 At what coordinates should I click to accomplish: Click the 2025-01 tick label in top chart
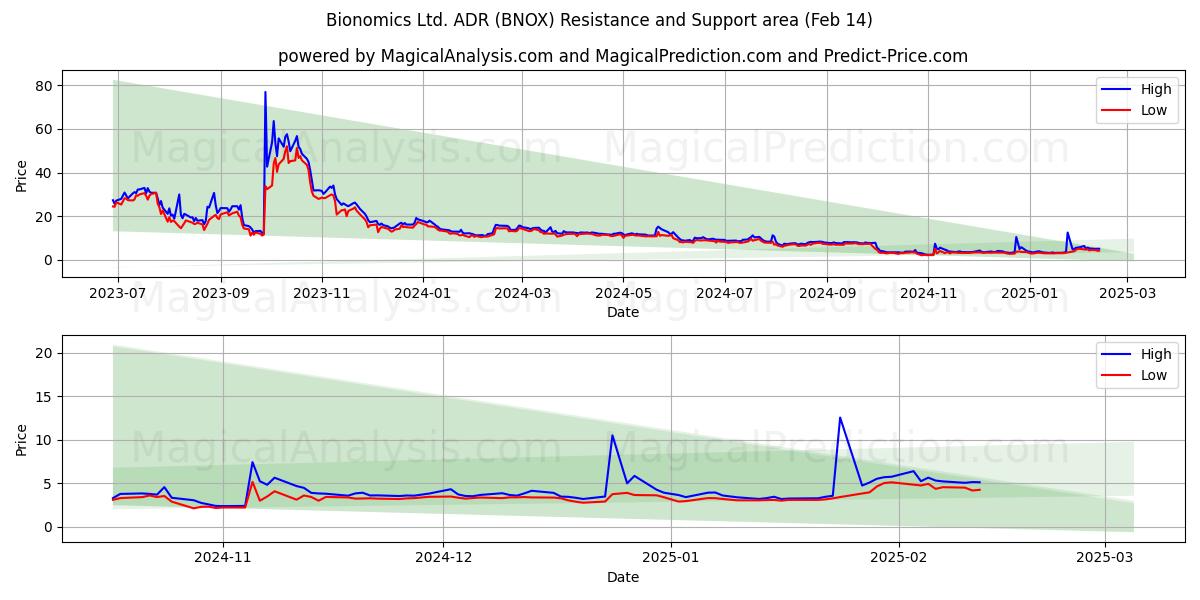1030,292
